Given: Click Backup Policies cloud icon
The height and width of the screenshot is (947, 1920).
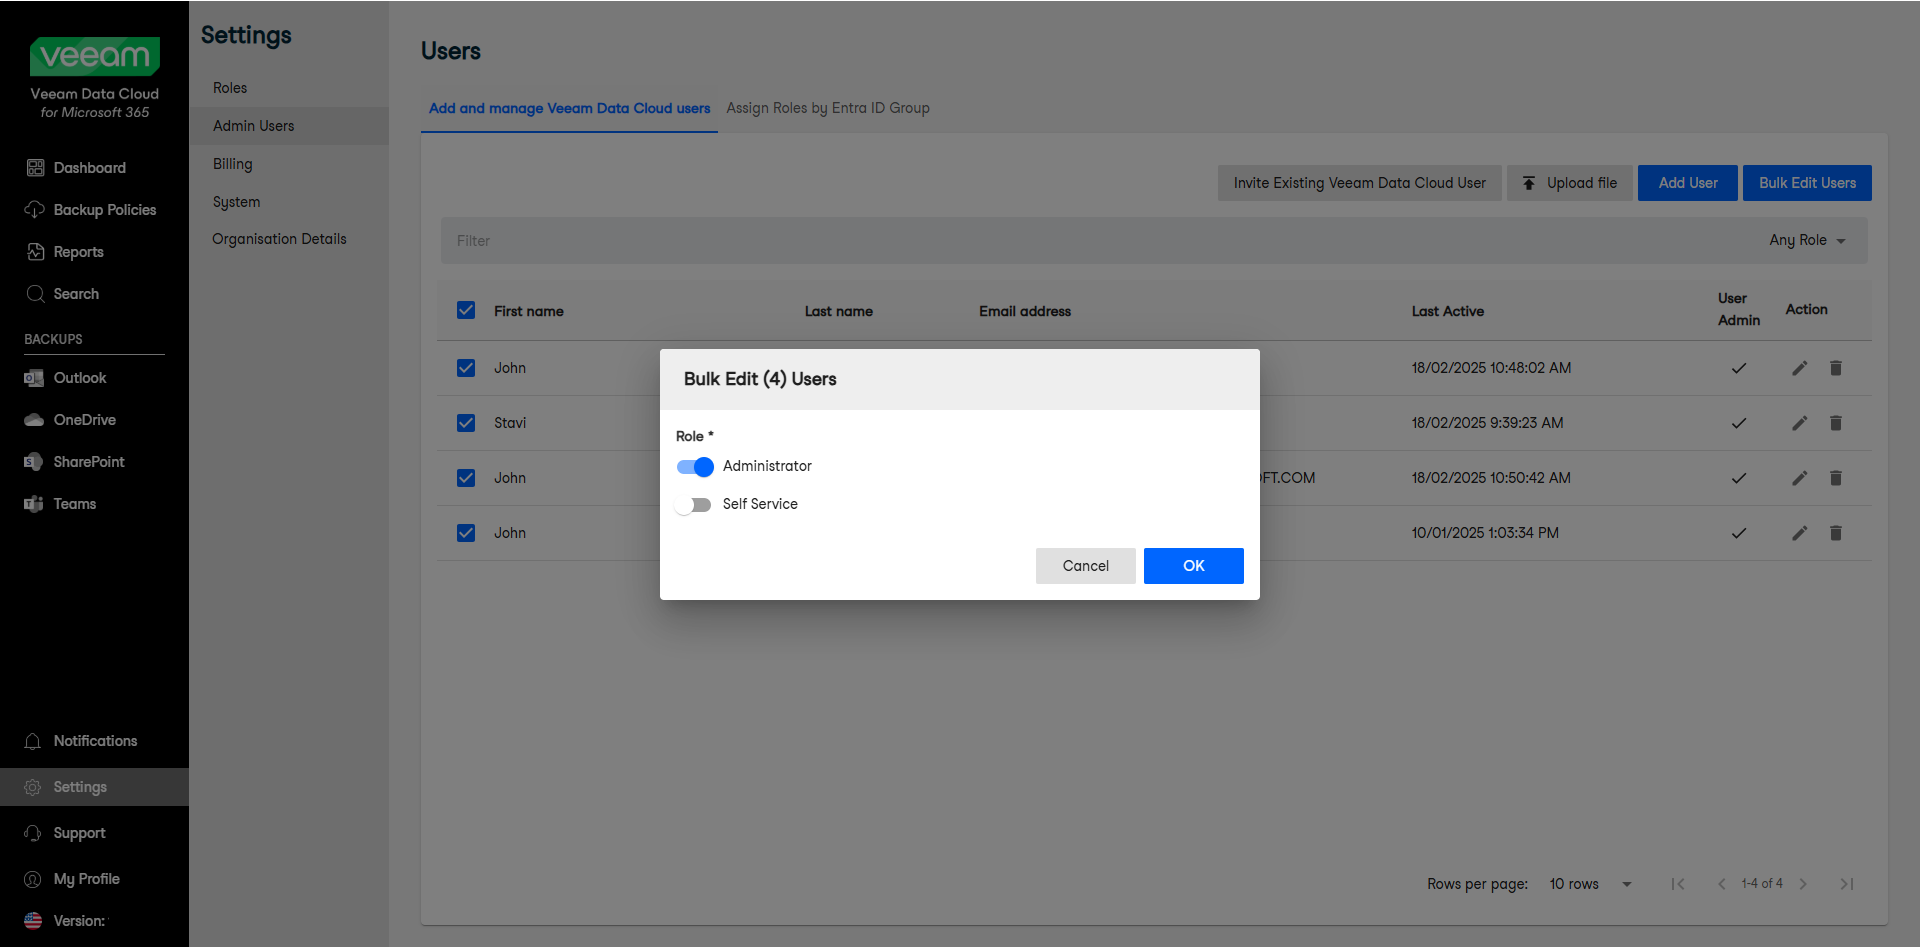Looking at the screenshot, I should (x=35, y=210).
